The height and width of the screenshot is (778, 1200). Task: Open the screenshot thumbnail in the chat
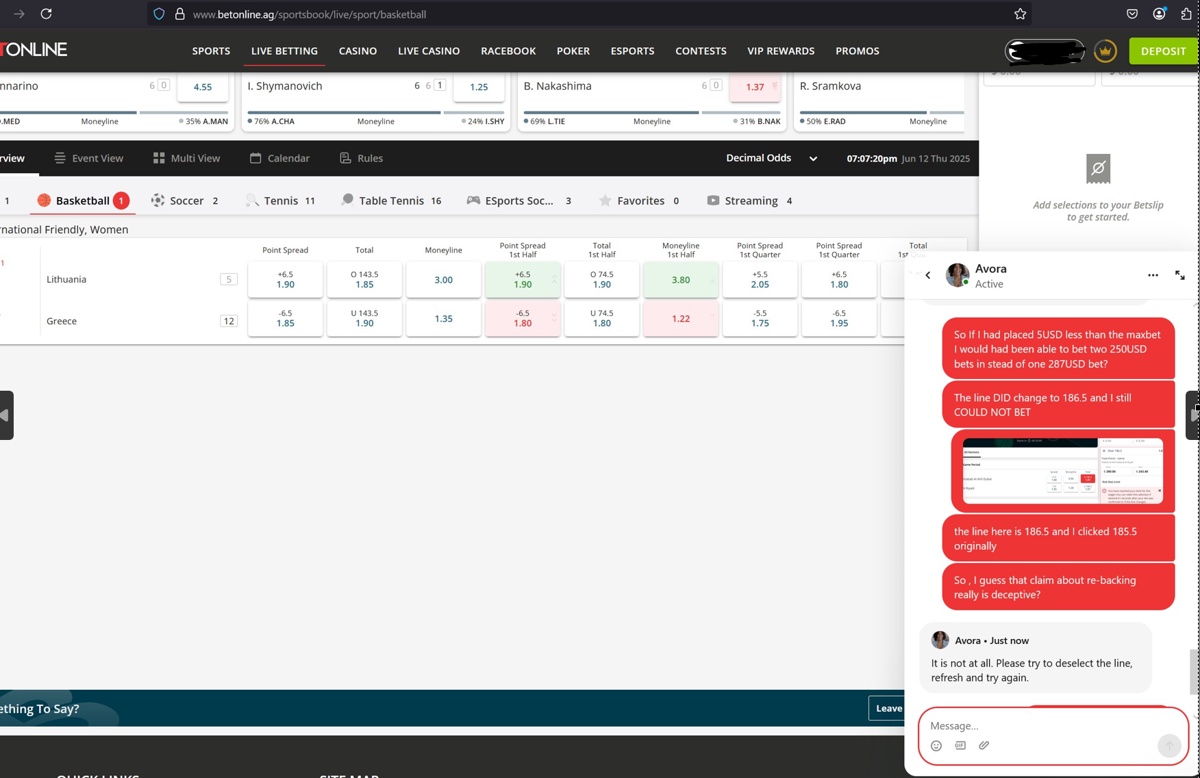(x=1062, y=470)
